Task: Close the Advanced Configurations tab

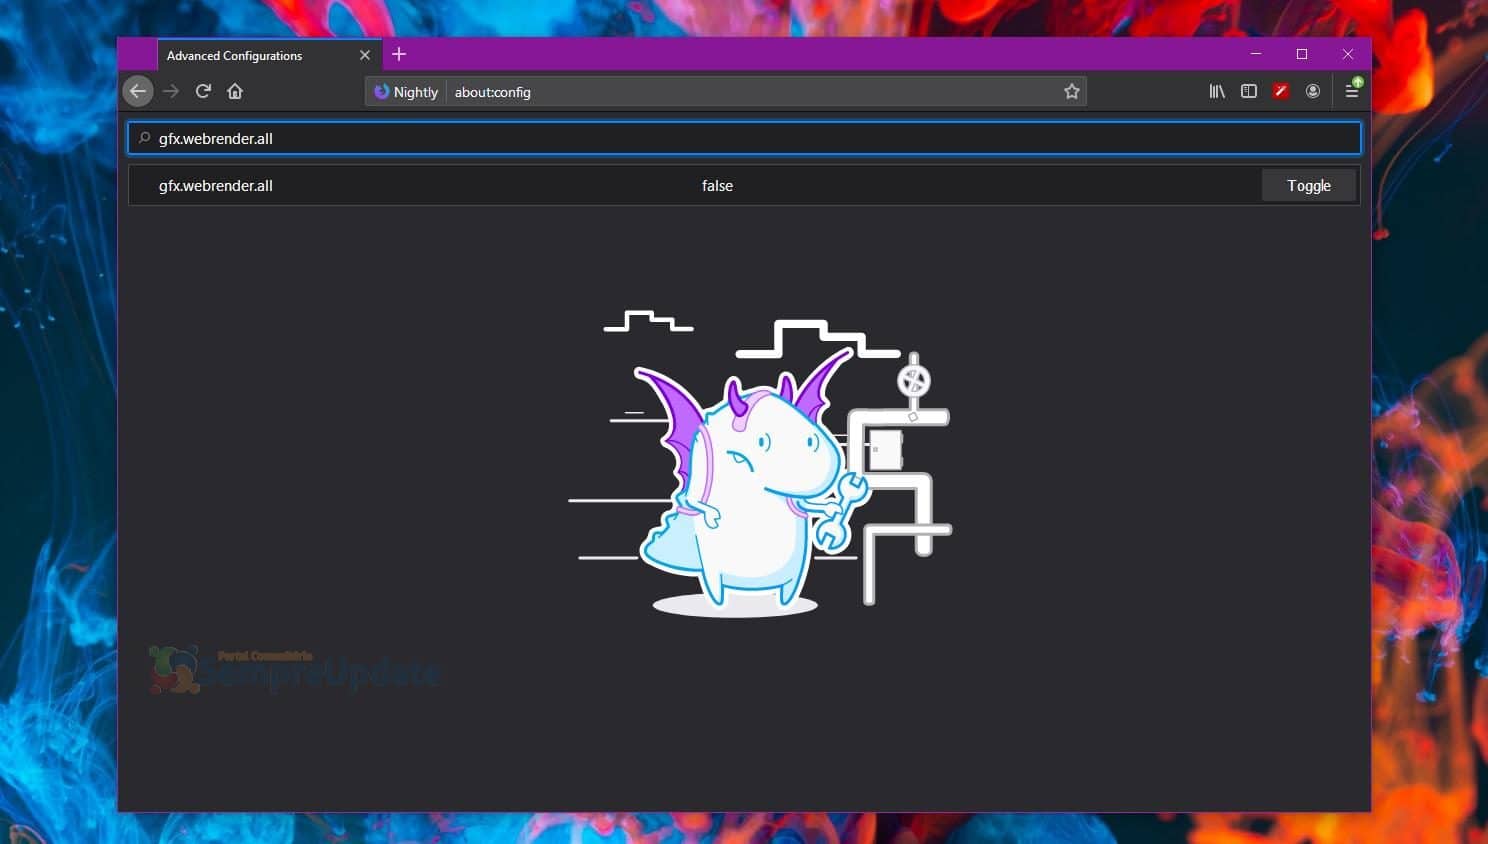Action: tap(365, 55)
